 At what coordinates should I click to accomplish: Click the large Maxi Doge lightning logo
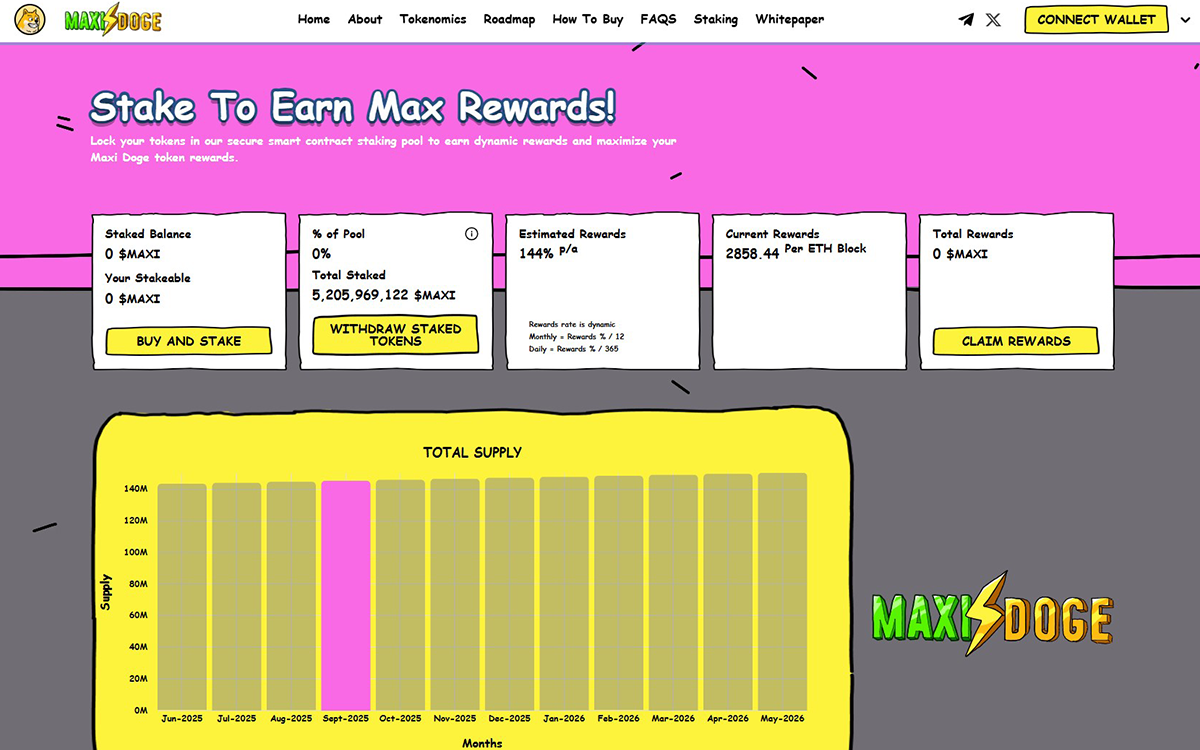[x=991, y=615]
